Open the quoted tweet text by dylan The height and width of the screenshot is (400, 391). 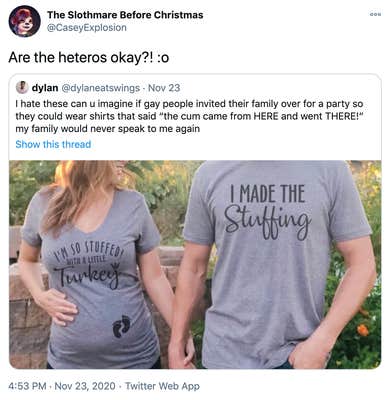click(x=189, y=116)
